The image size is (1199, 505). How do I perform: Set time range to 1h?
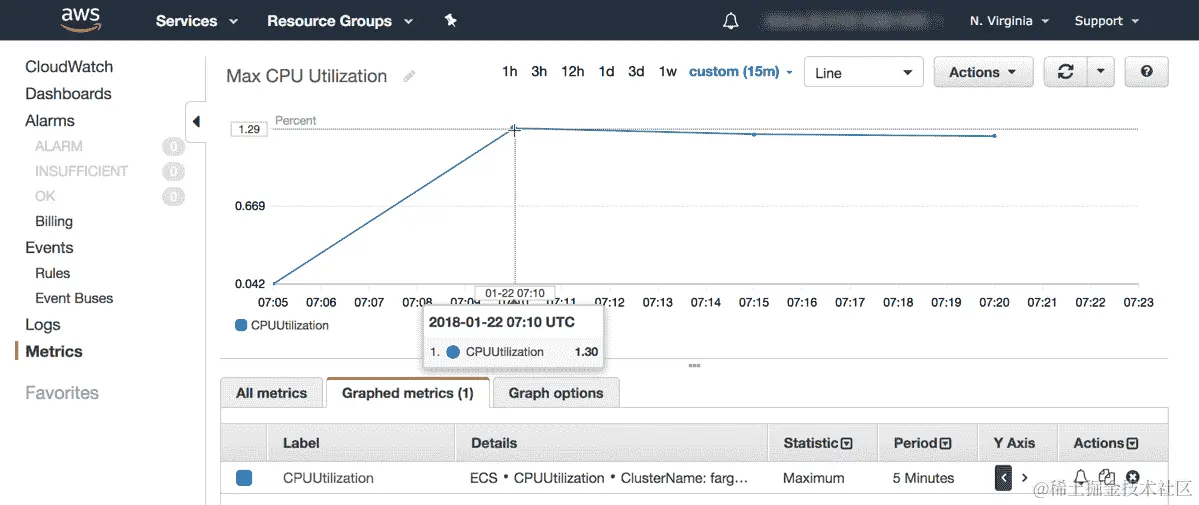click(510, 72)
